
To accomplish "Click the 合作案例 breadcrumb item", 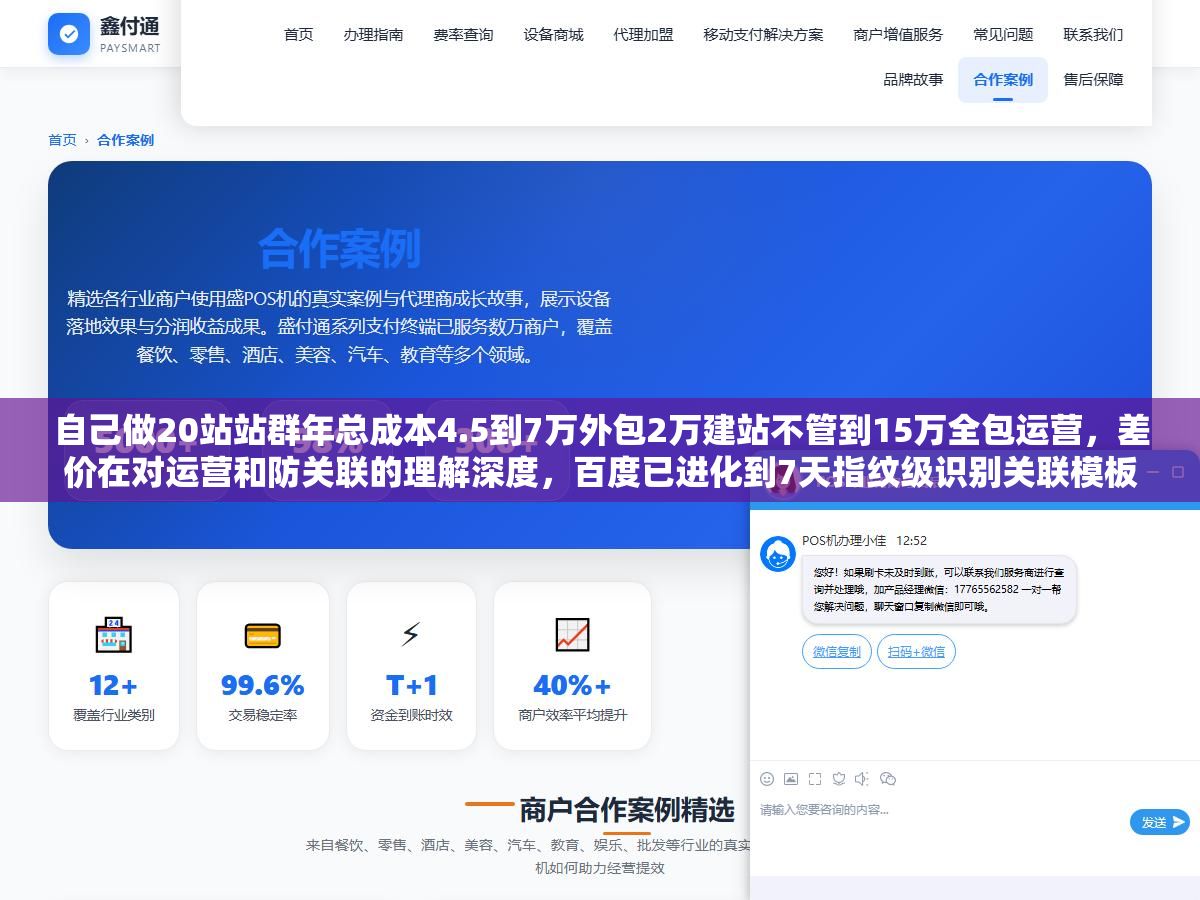I will point(125,140).
